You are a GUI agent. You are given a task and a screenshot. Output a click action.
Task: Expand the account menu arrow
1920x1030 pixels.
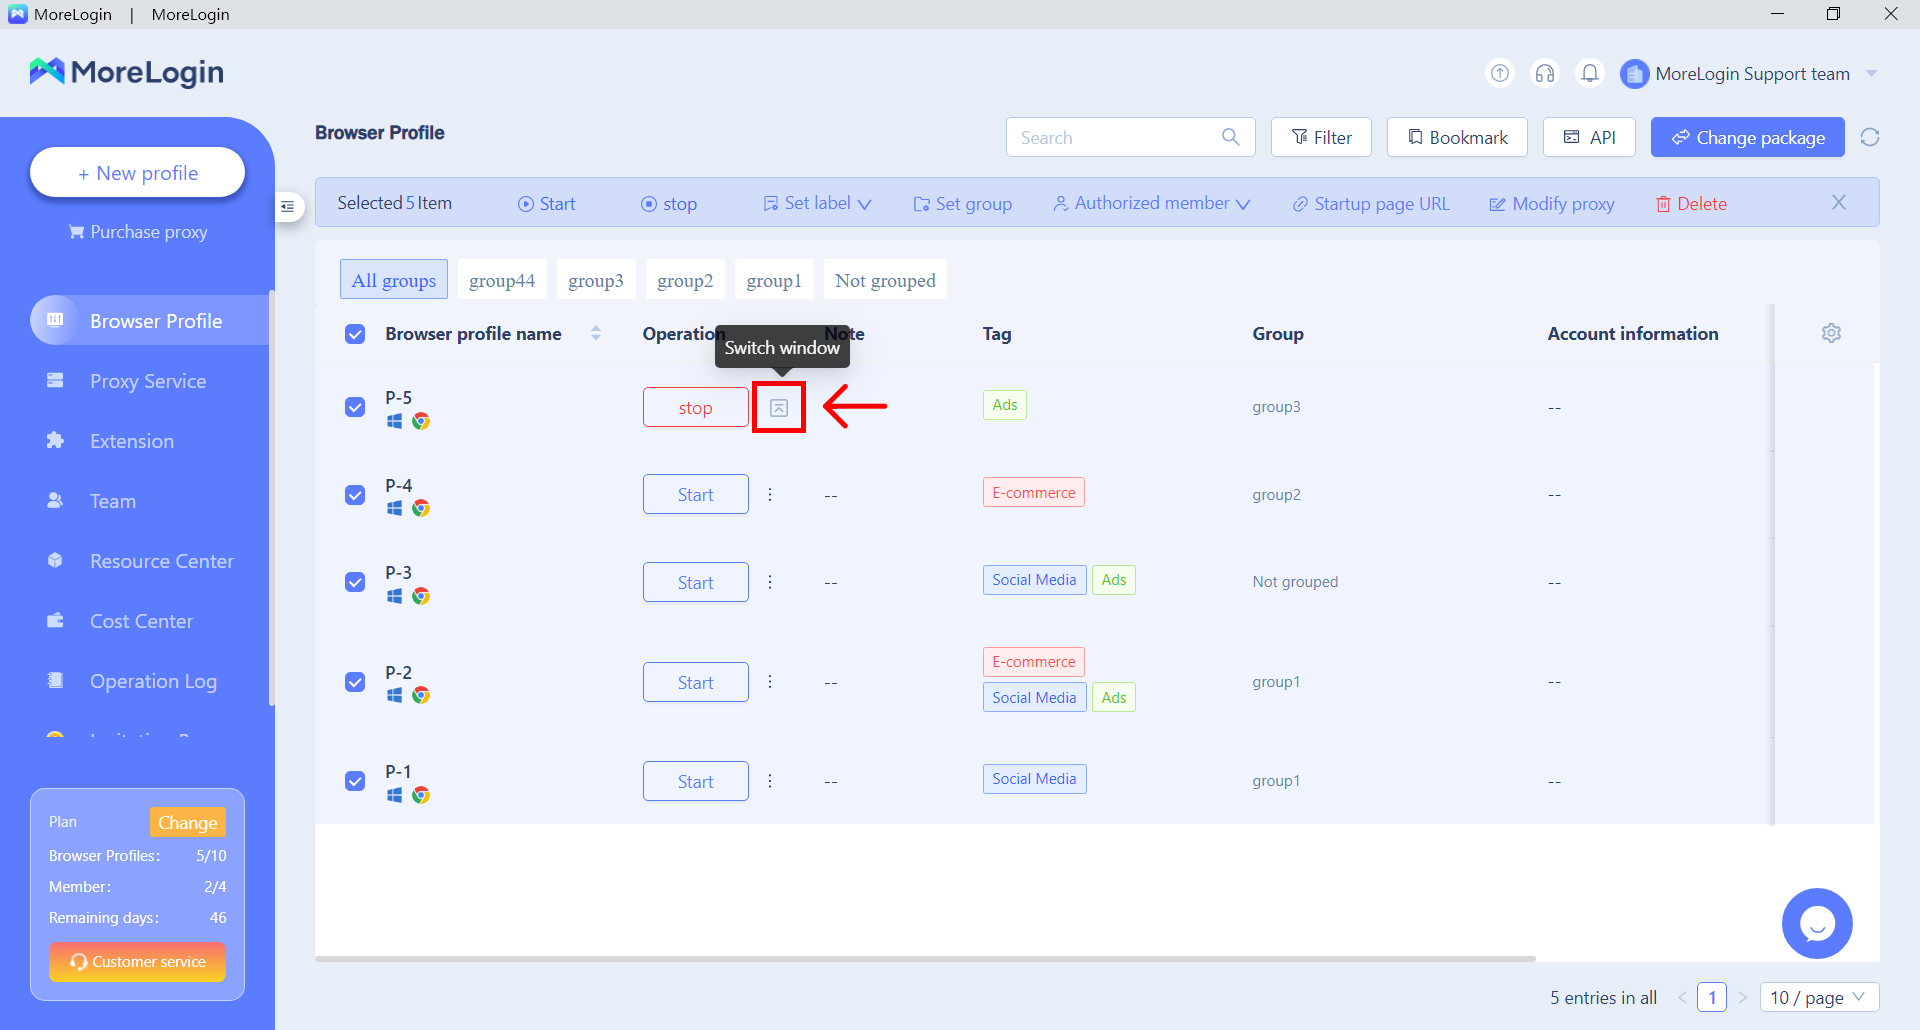(x=1872, y=74)
